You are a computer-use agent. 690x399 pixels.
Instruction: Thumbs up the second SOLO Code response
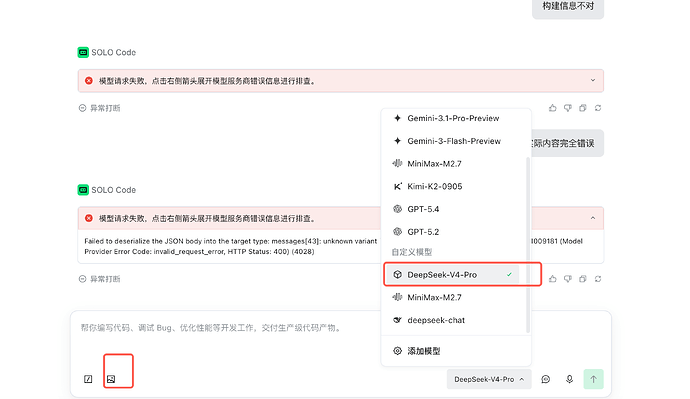(x=553, y=279)
